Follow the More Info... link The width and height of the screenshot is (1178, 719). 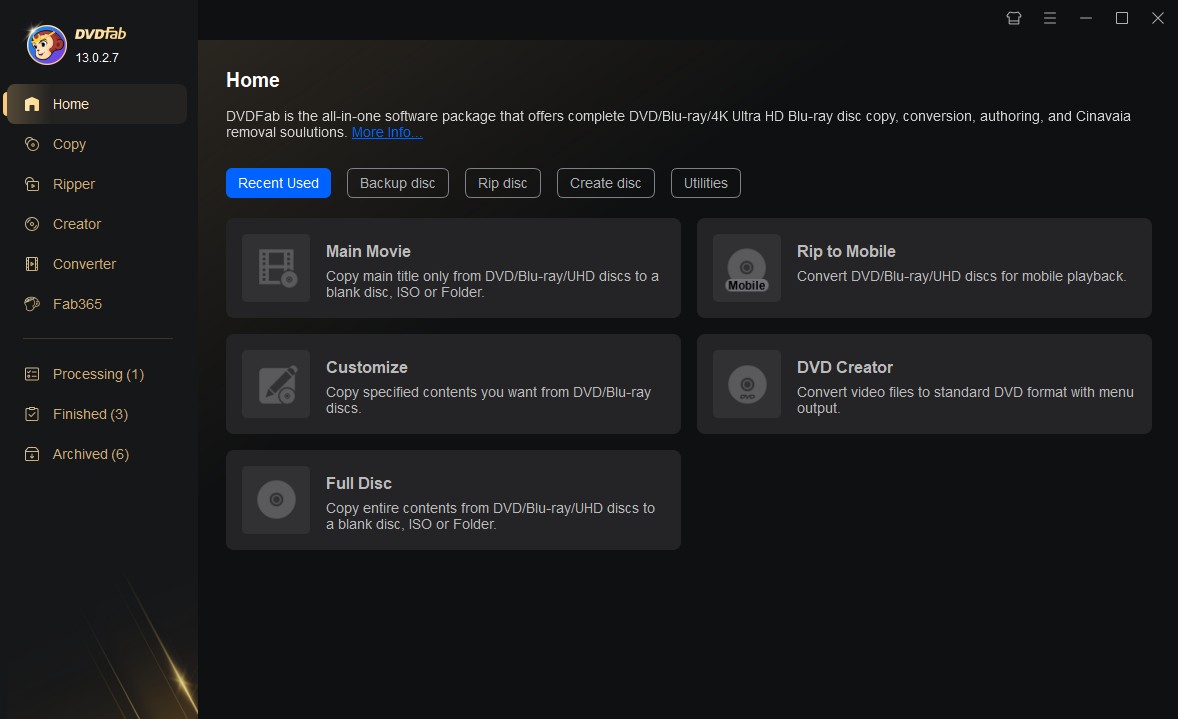coord(387,132)
